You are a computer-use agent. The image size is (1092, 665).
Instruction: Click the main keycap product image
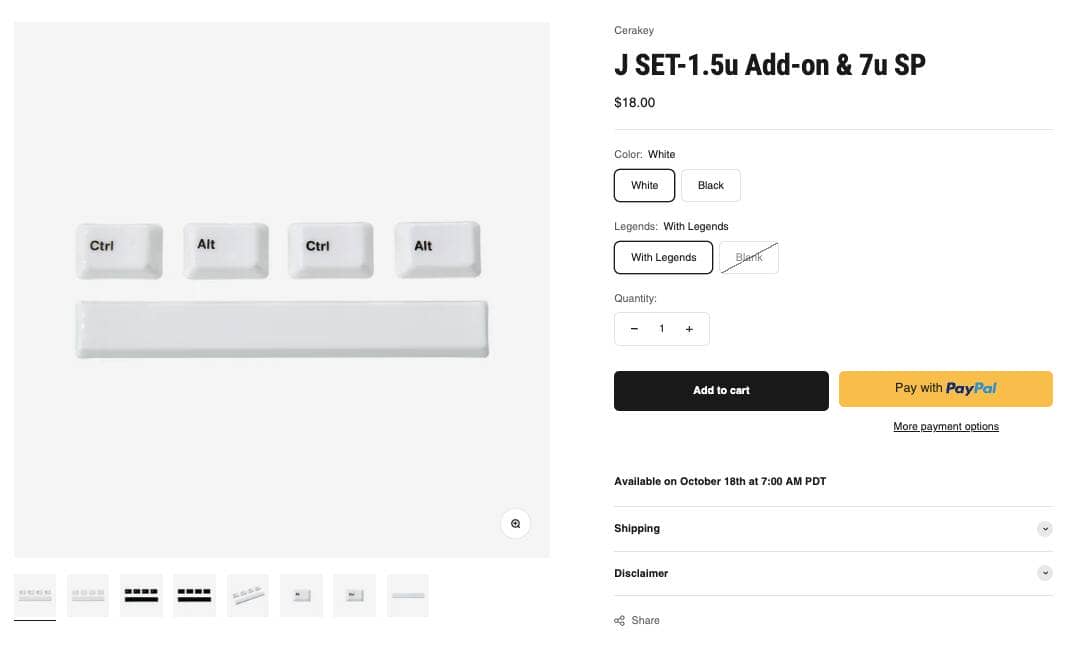coord(282,290)
